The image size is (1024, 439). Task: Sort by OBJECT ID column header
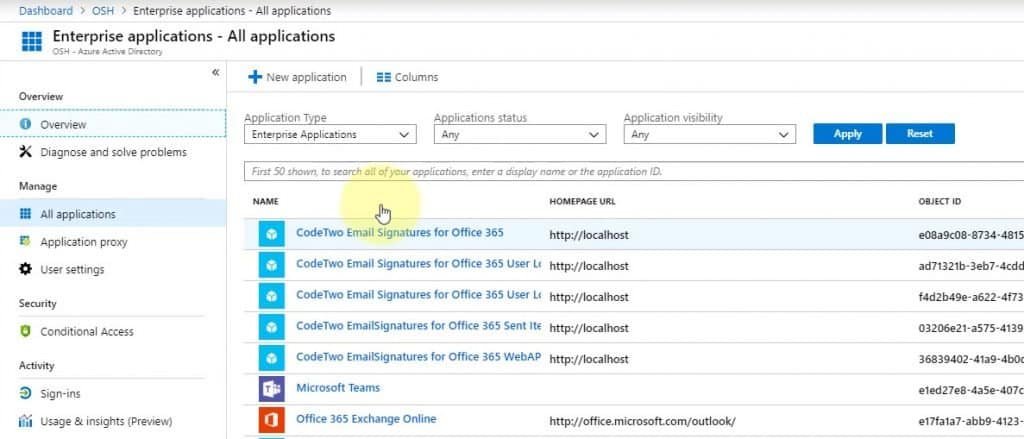940,201
